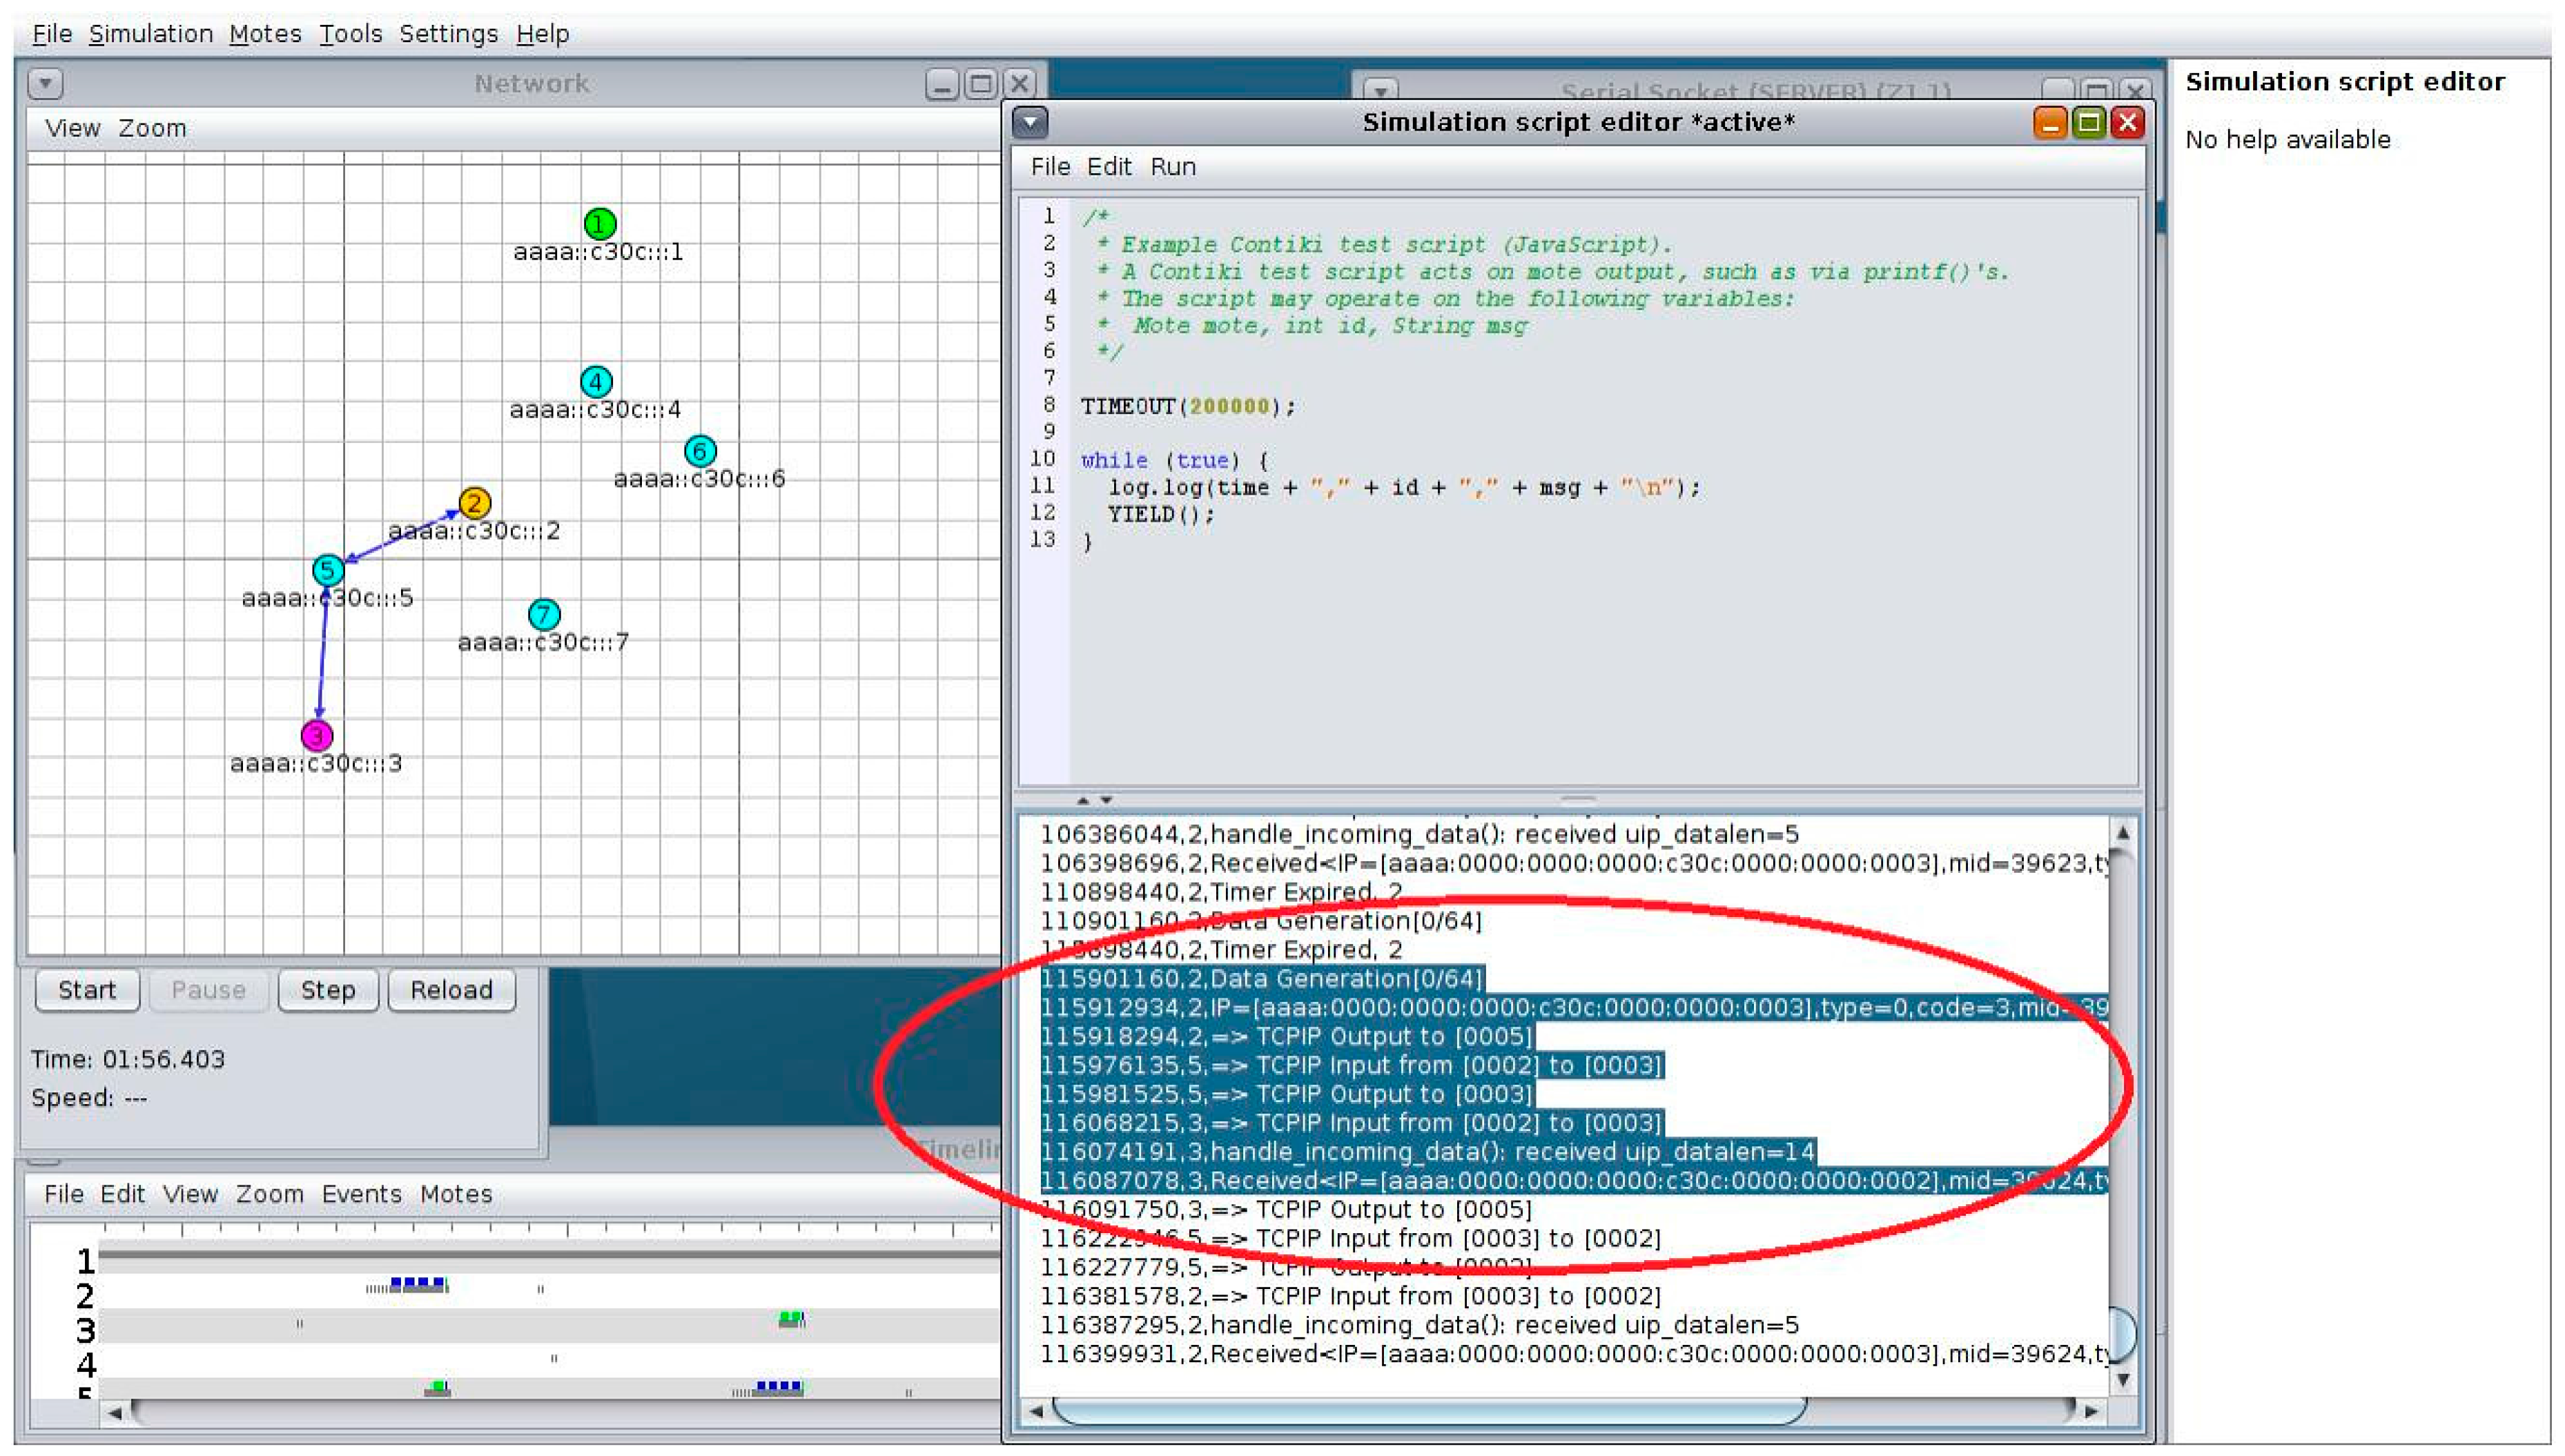Select cyan mote node 6
2565x1456 pixels.
click(x=700, y=451)
